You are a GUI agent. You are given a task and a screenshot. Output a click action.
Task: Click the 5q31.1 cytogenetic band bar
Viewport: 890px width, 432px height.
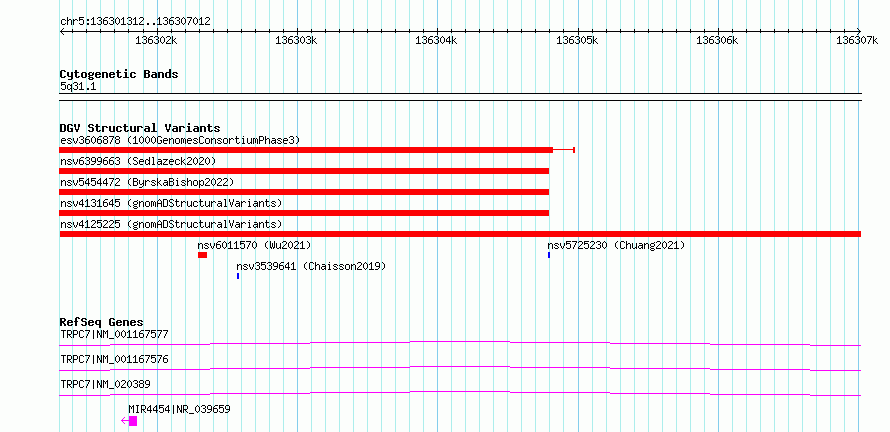[460, 97]
